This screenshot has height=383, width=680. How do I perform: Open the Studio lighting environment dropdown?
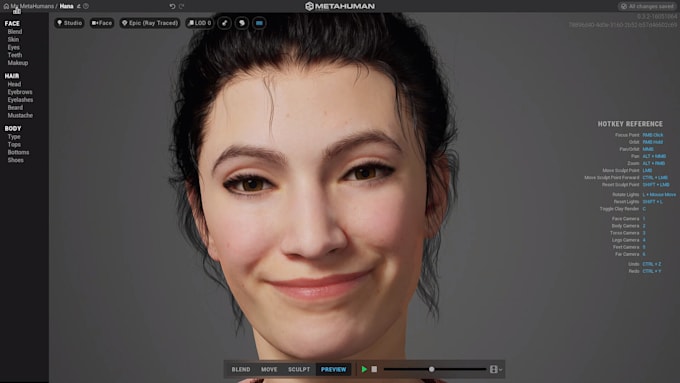[69, 23]
